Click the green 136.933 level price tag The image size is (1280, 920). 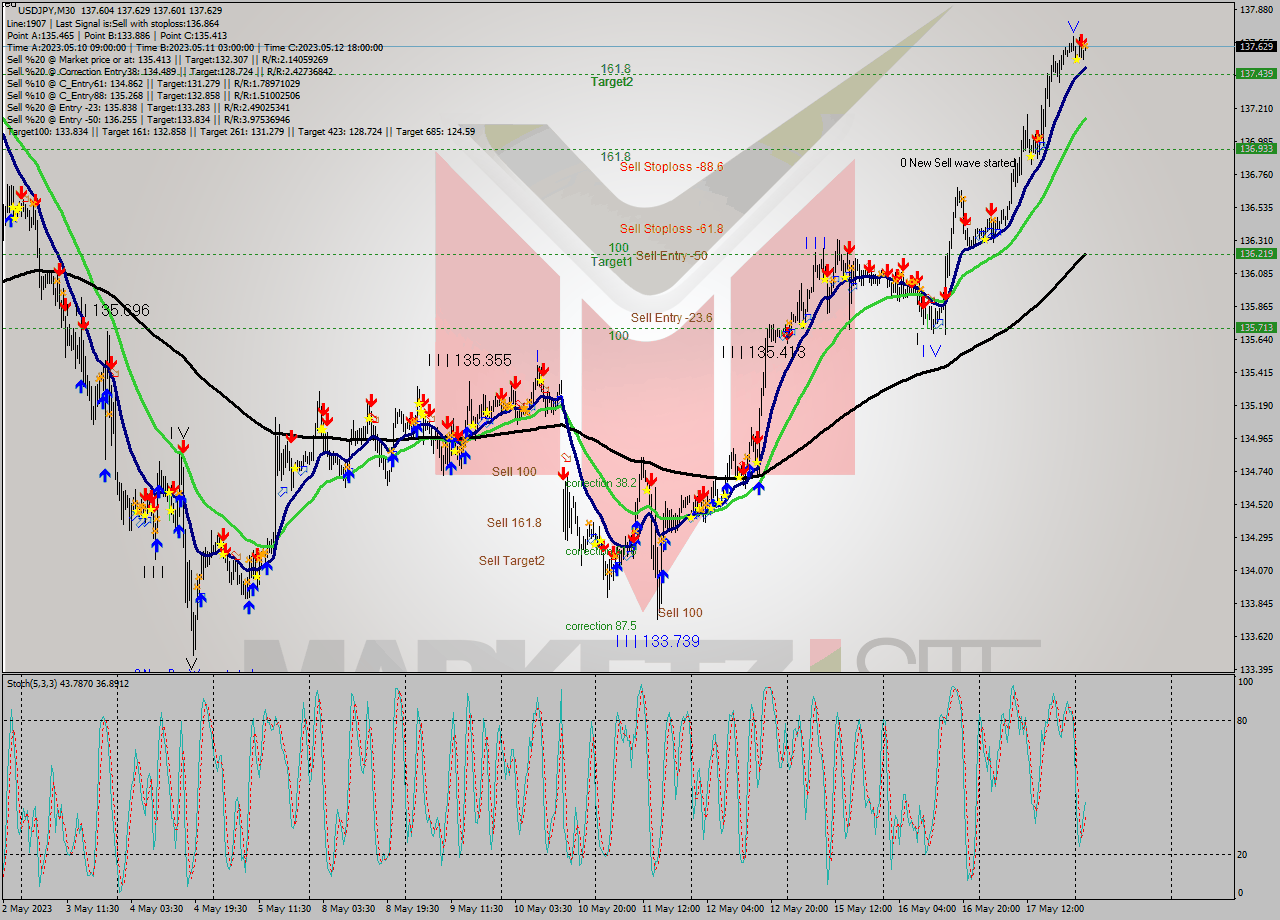coord(1256,148)
